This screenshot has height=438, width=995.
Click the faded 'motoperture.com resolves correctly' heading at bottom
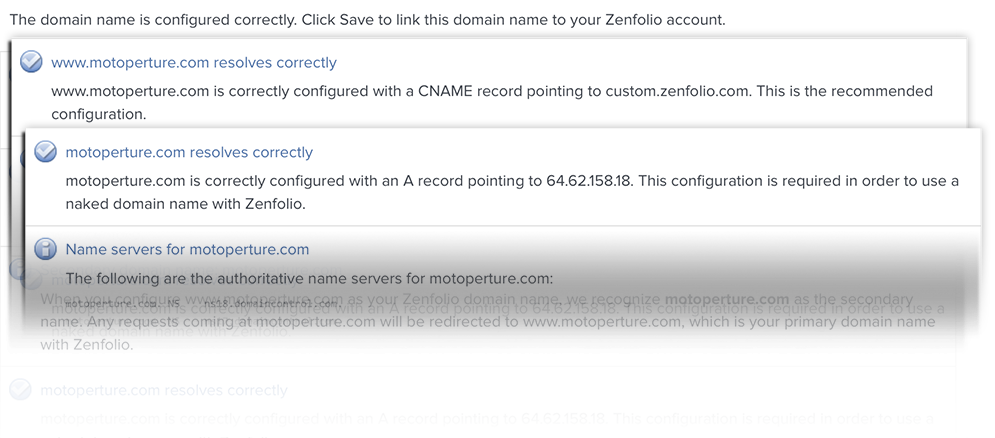164,390
